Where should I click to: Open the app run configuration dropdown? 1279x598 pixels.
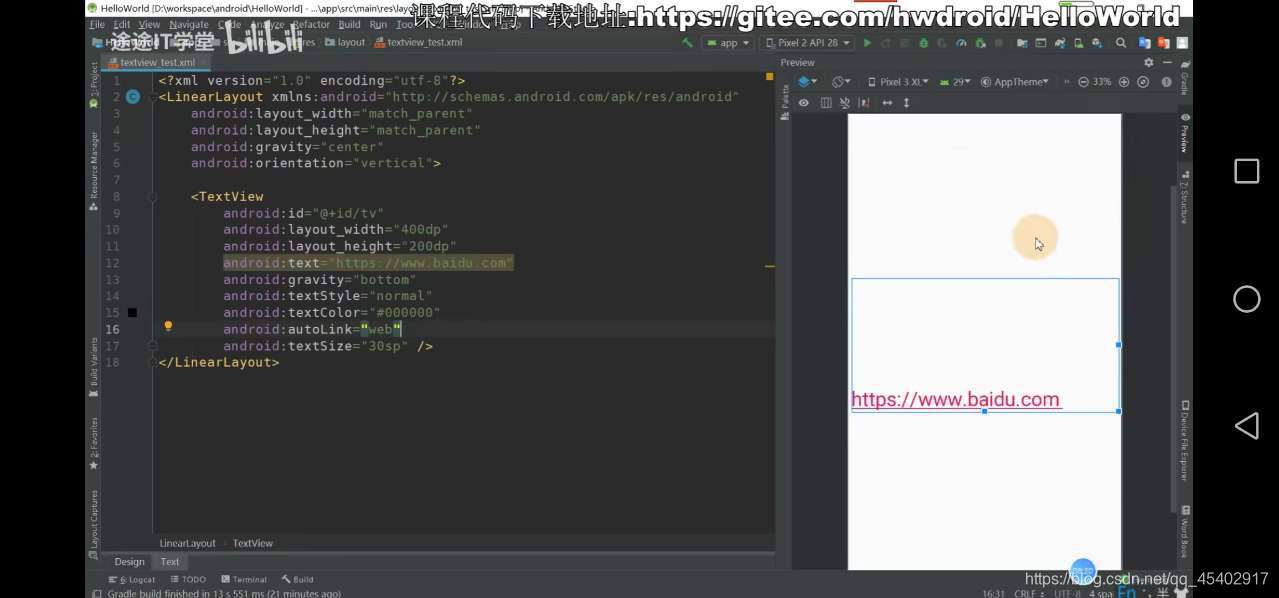(728, 43)
